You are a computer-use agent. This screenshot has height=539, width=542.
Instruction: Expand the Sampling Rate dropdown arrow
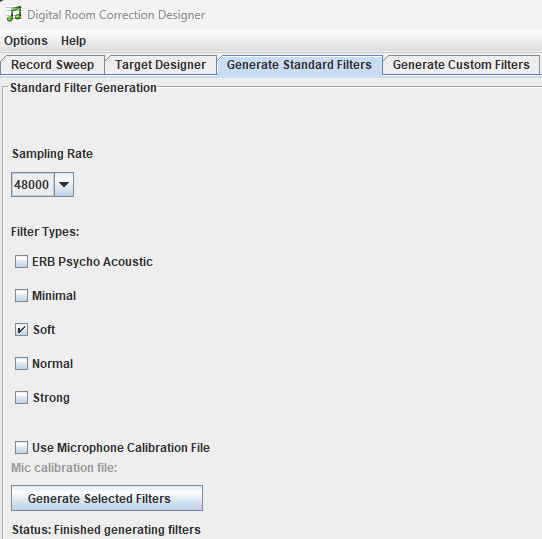click(64, 185)
